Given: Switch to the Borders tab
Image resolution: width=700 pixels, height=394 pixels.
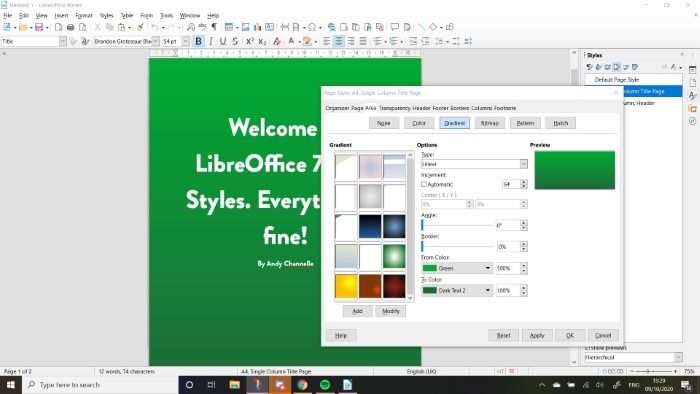Looking at the screenshot, I should click(459, 108).
